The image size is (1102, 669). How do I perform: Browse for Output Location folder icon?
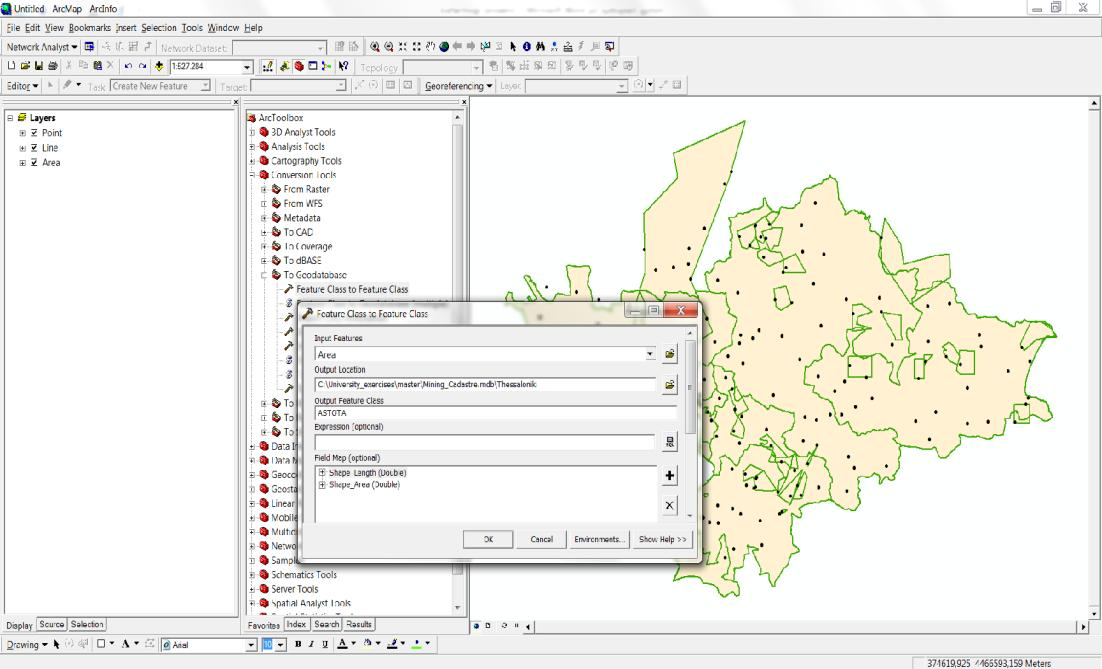coord(670,384)
